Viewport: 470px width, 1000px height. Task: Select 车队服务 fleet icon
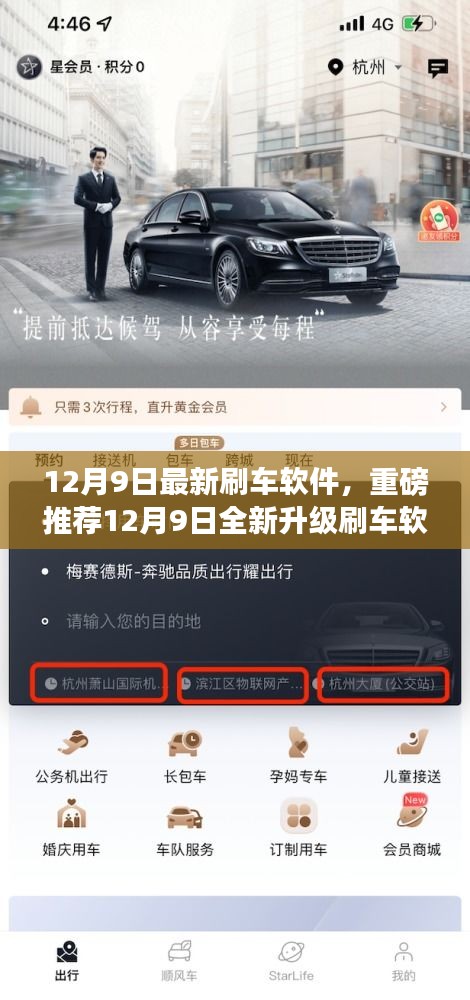(185, 816)
